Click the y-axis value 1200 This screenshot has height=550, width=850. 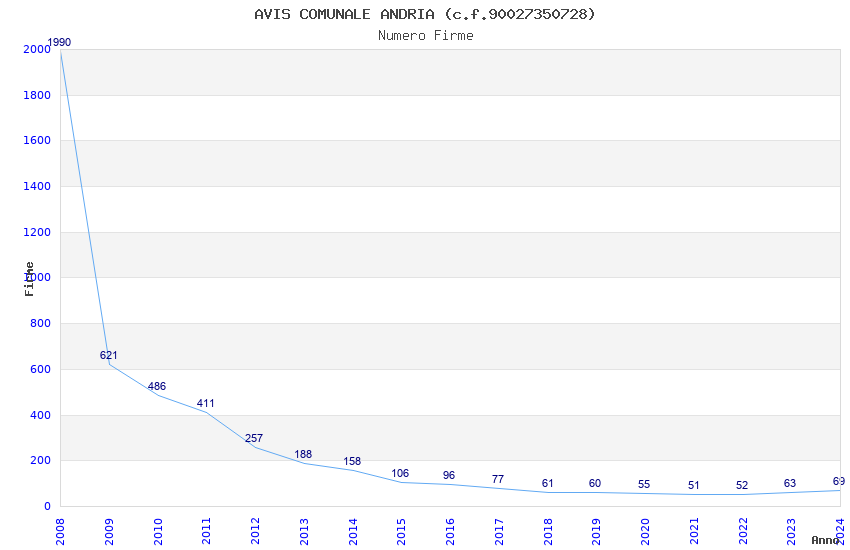click(37, 232)
